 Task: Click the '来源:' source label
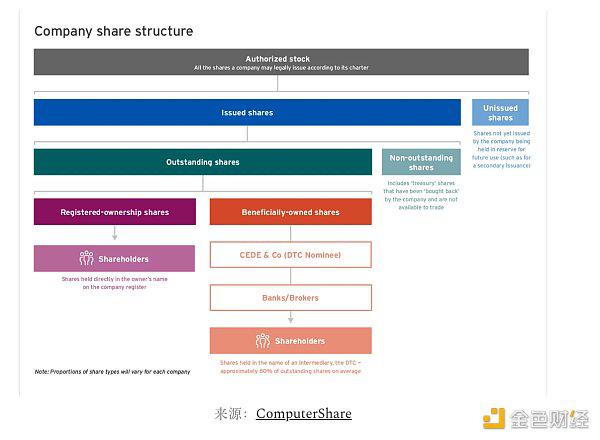click(231, 414)
